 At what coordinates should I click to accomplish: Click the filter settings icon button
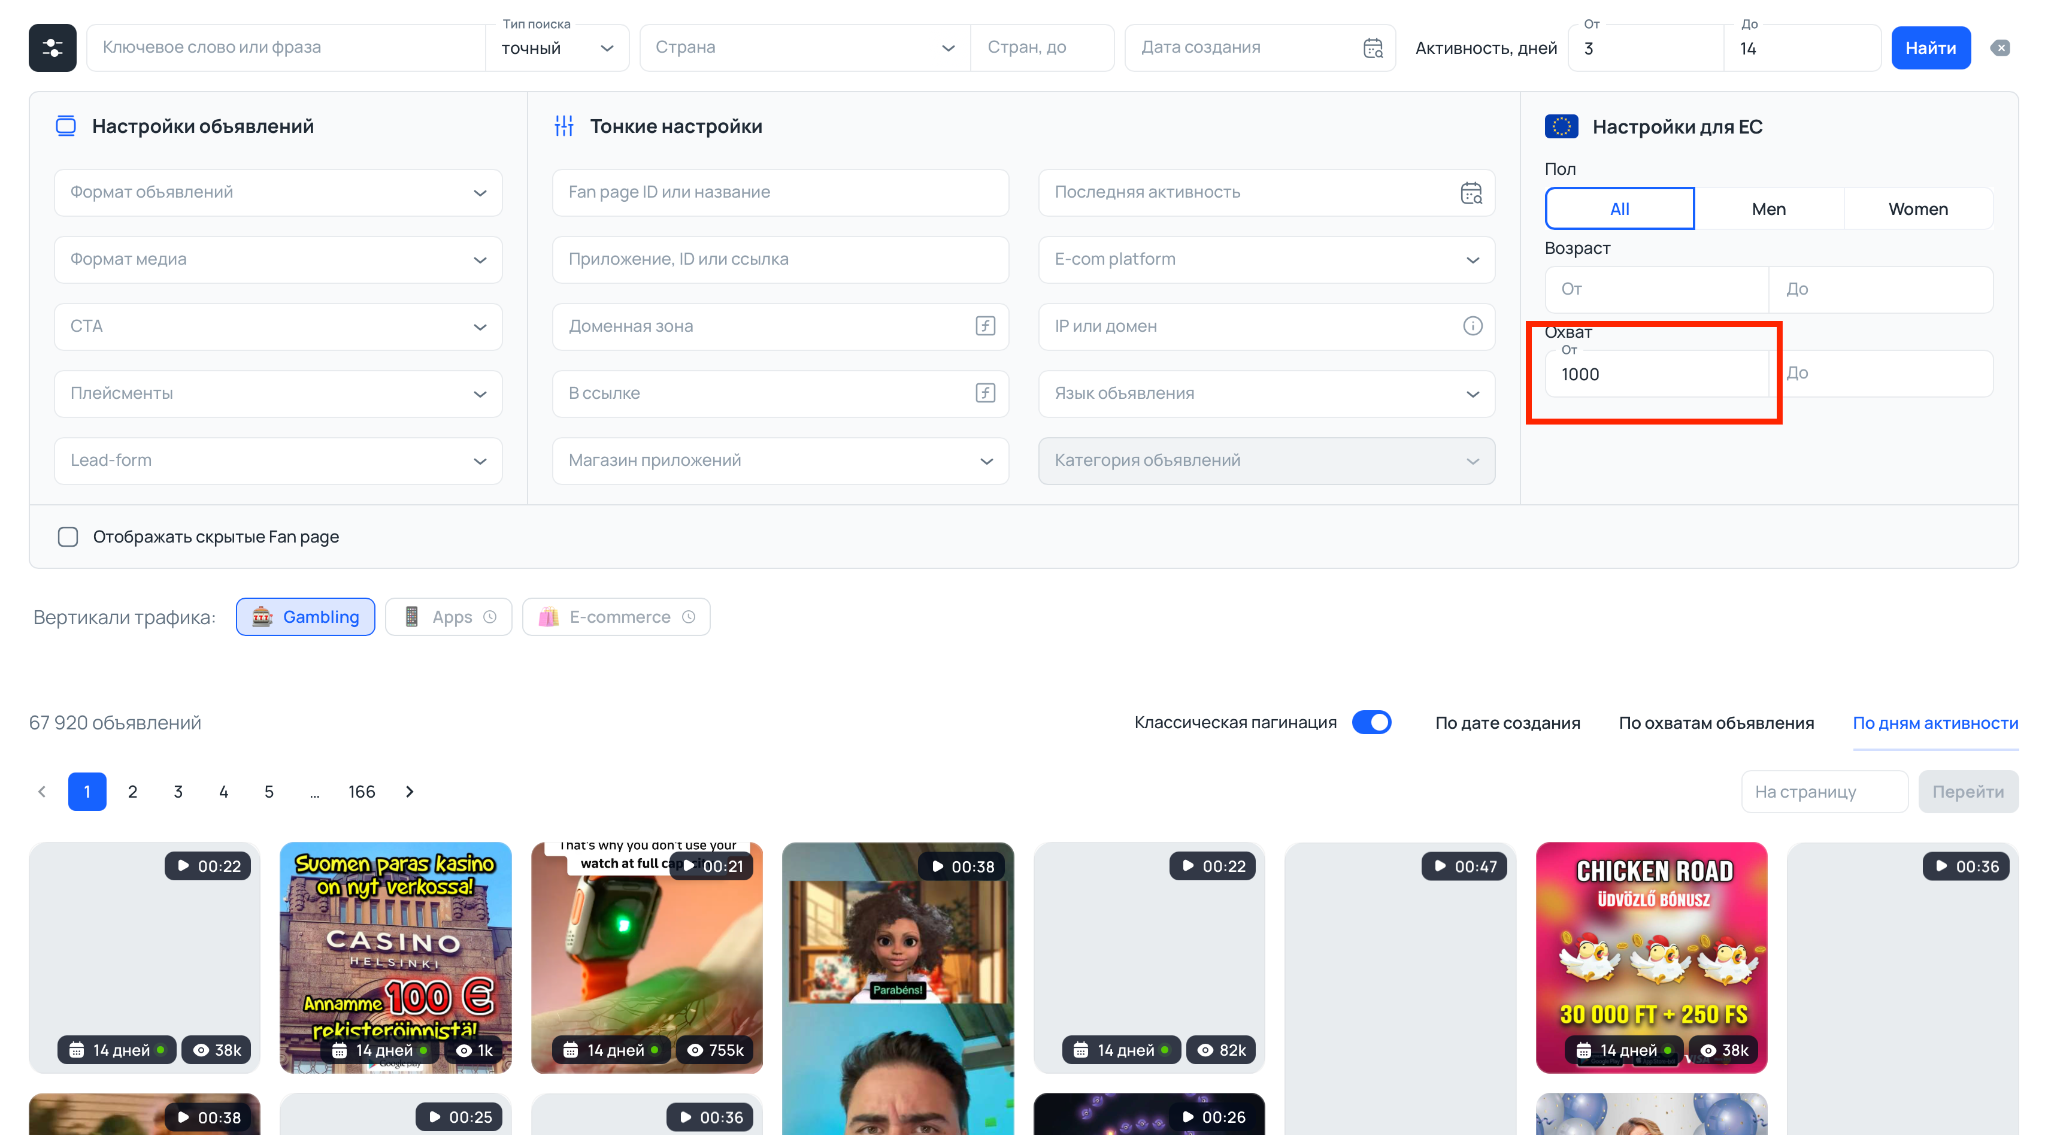tap(52, 48)
